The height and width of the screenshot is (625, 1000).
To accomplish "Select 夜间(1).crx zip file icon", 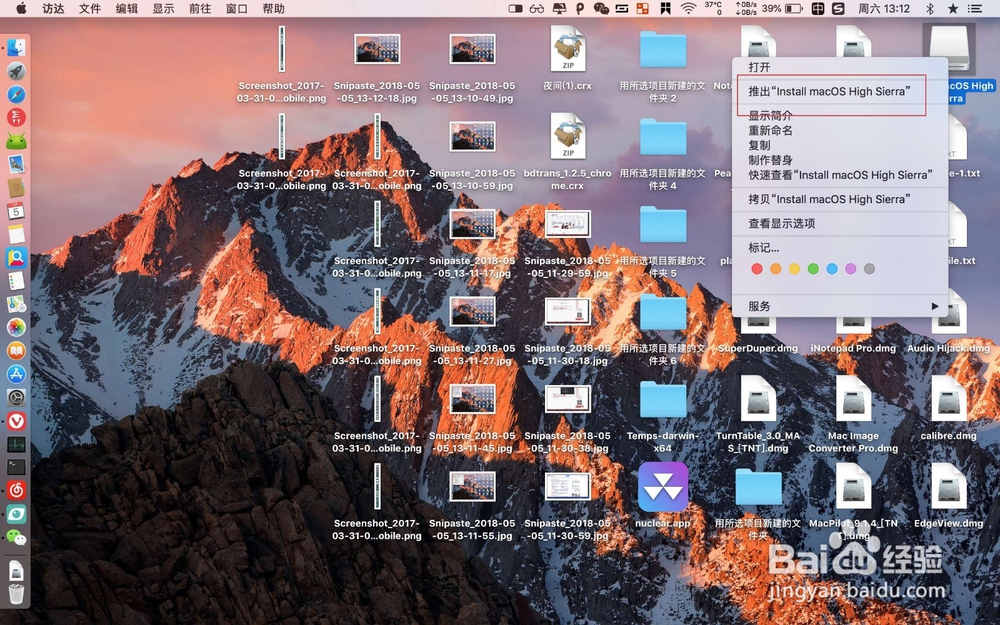I will pyautogui.click(x=568, y=49).
